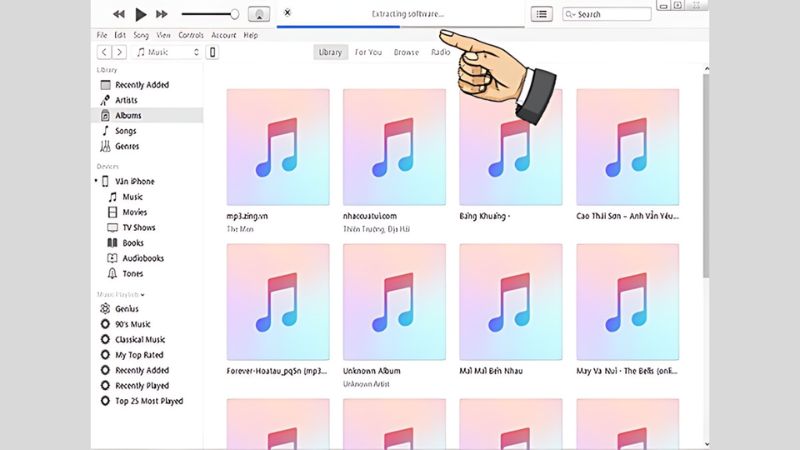Open the Top 25 Most Played playlist
The width and height of the screenshot is (800, 450).
click(x=149, y=401)
